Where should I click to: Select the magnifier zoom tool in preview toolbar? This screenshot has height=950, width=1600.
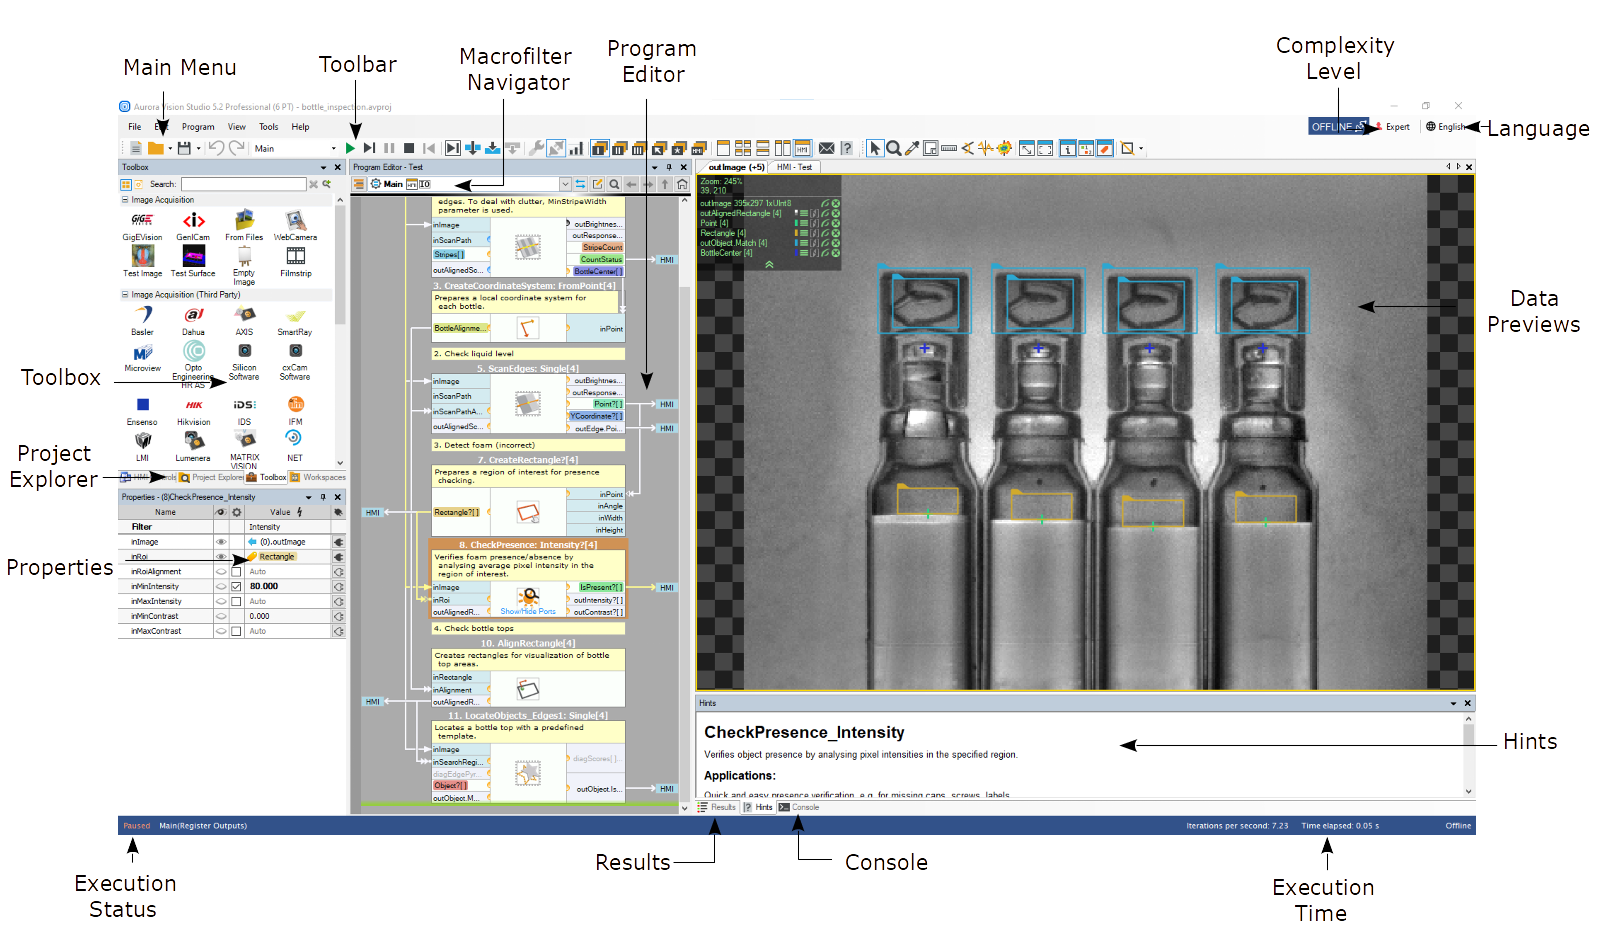point(894,148)
